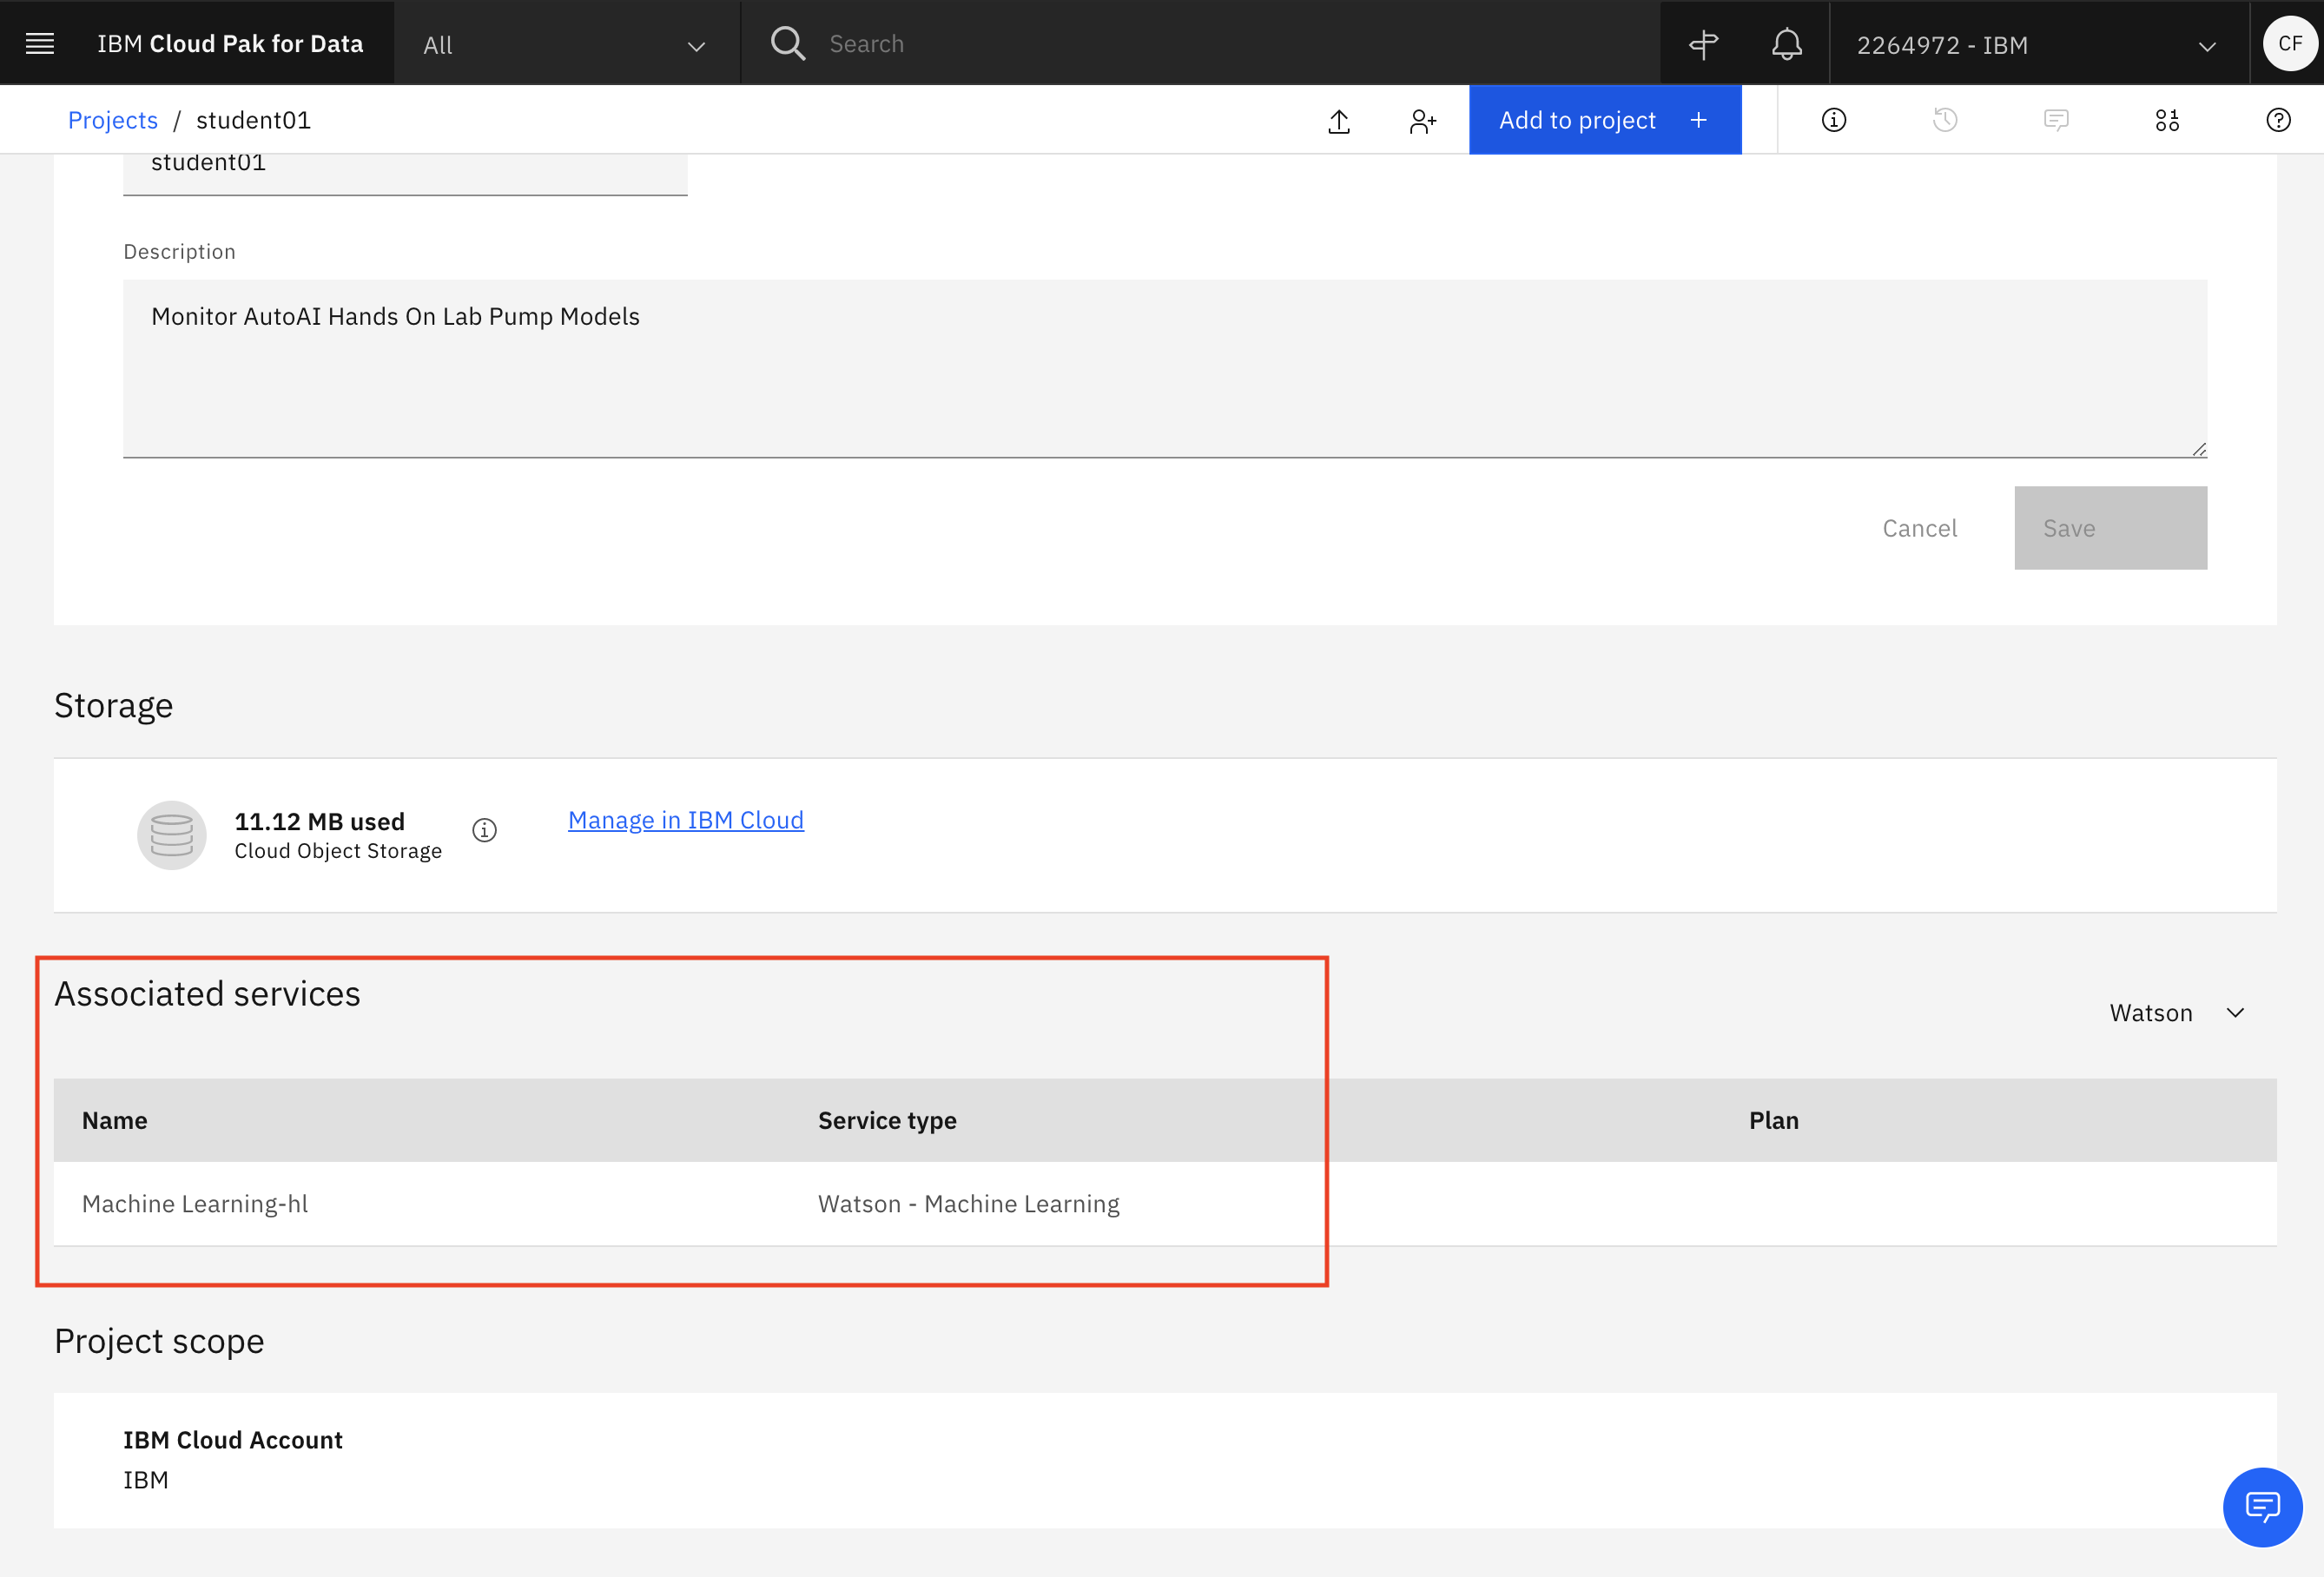Image resolution: width=2324 pixels, height=1577 pixels.
Task: Click the Cancel button
Action: (1919, 528)
